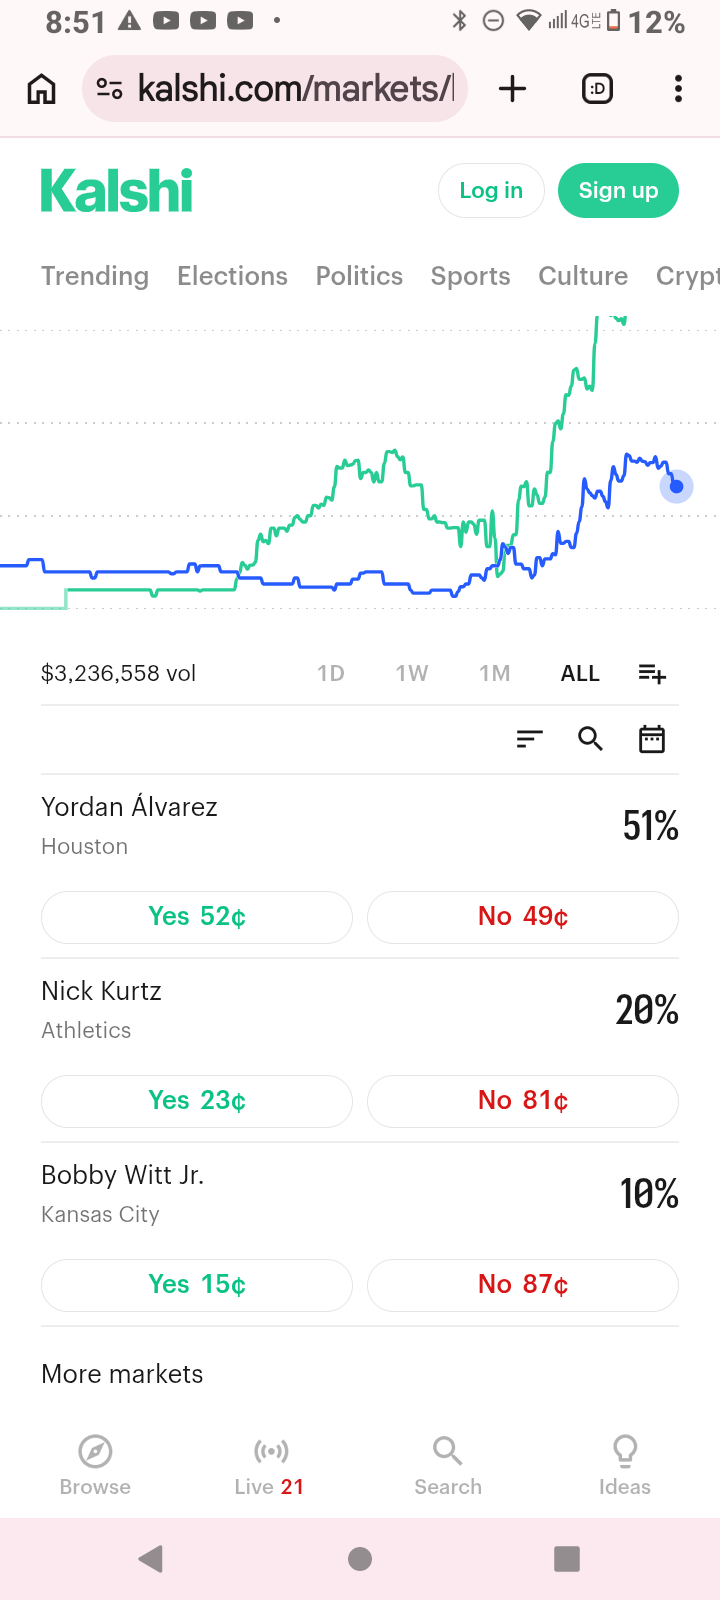Switch to the Elections tab
Viewport: 720px width, 1600px height.
click(232, 276)
